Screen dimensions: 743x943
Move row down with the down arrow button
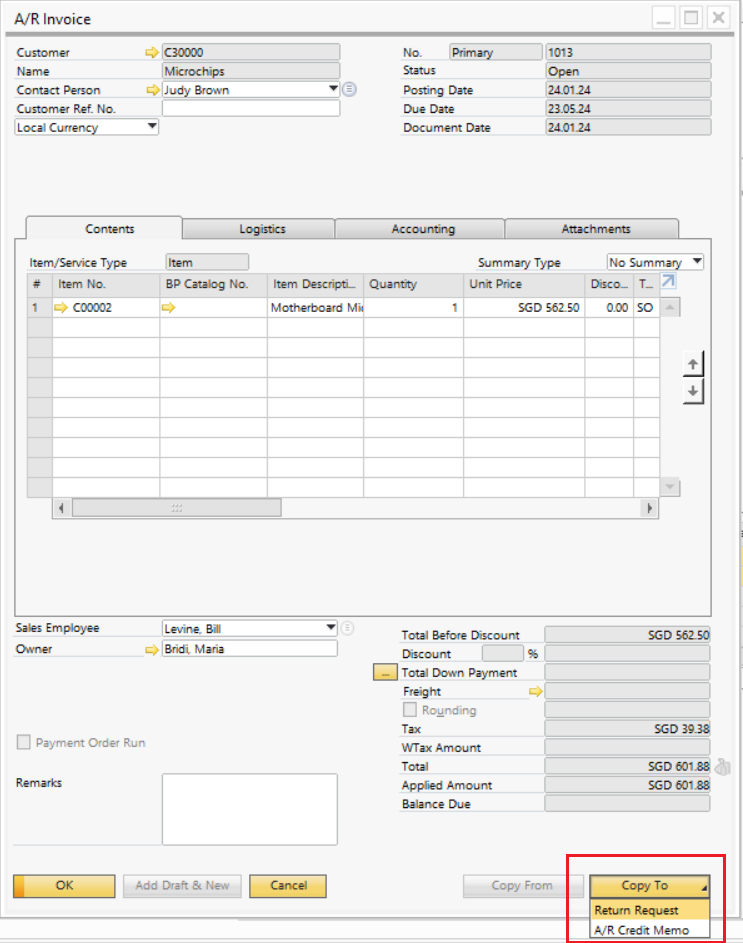(x=693, y=391)
